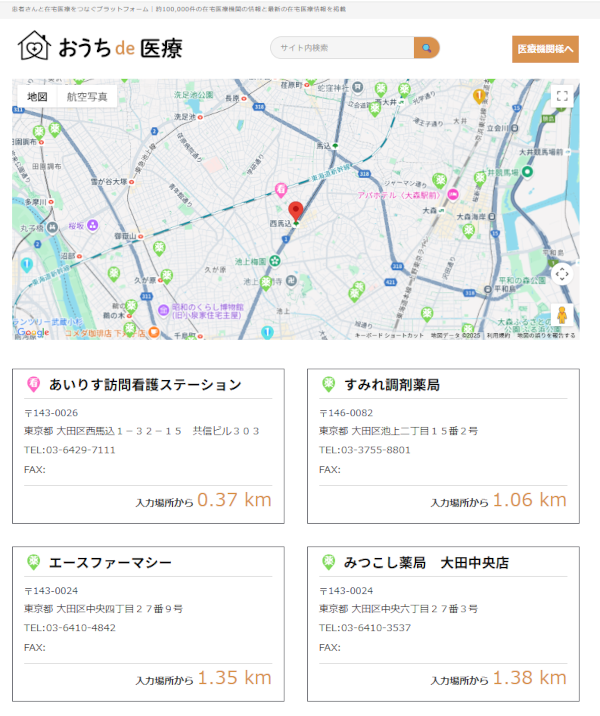Click the Google logo on map
The height and width of the screenshot is (716, 600).
32,332
